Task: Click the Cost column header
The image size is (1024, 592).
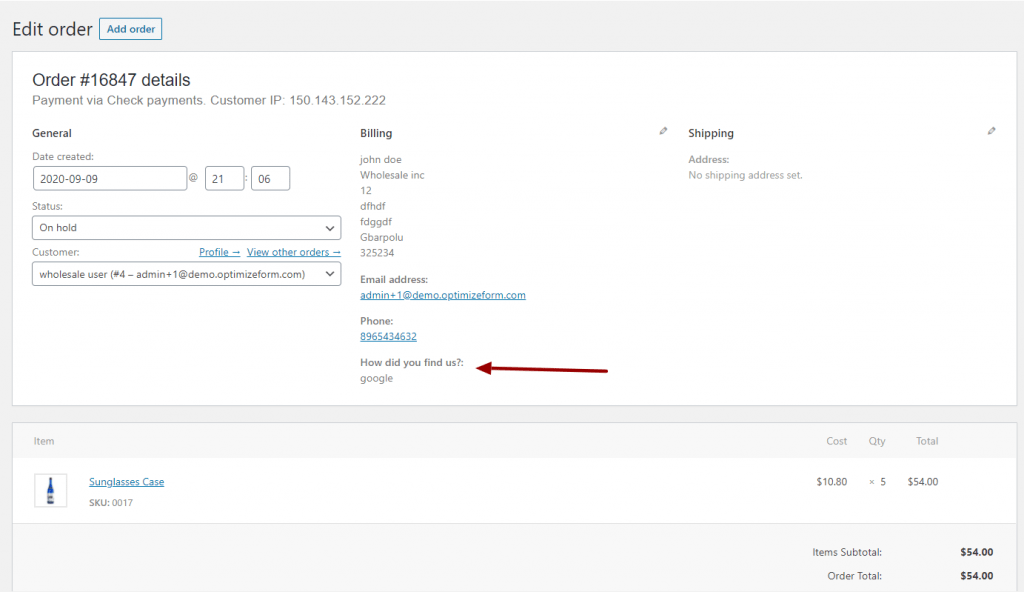Action: point(837,441)
